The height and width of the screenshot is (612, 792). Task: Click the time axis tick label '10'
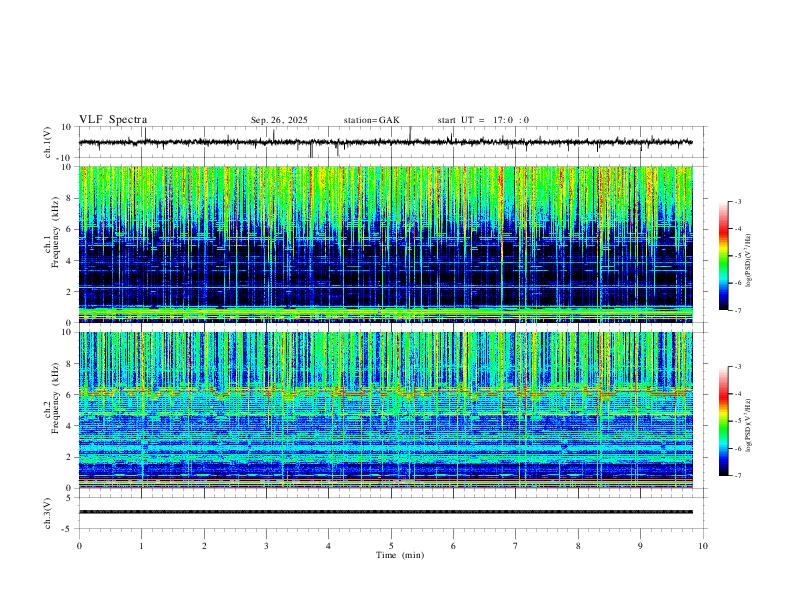click(x=703, y=546)
